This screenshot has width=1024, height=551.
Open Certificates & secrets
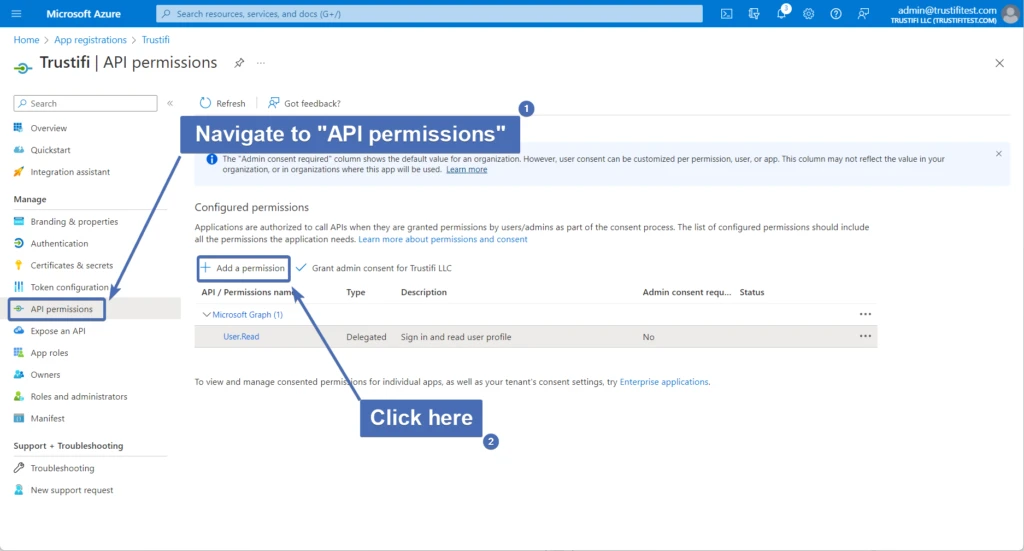pos(71,265)
